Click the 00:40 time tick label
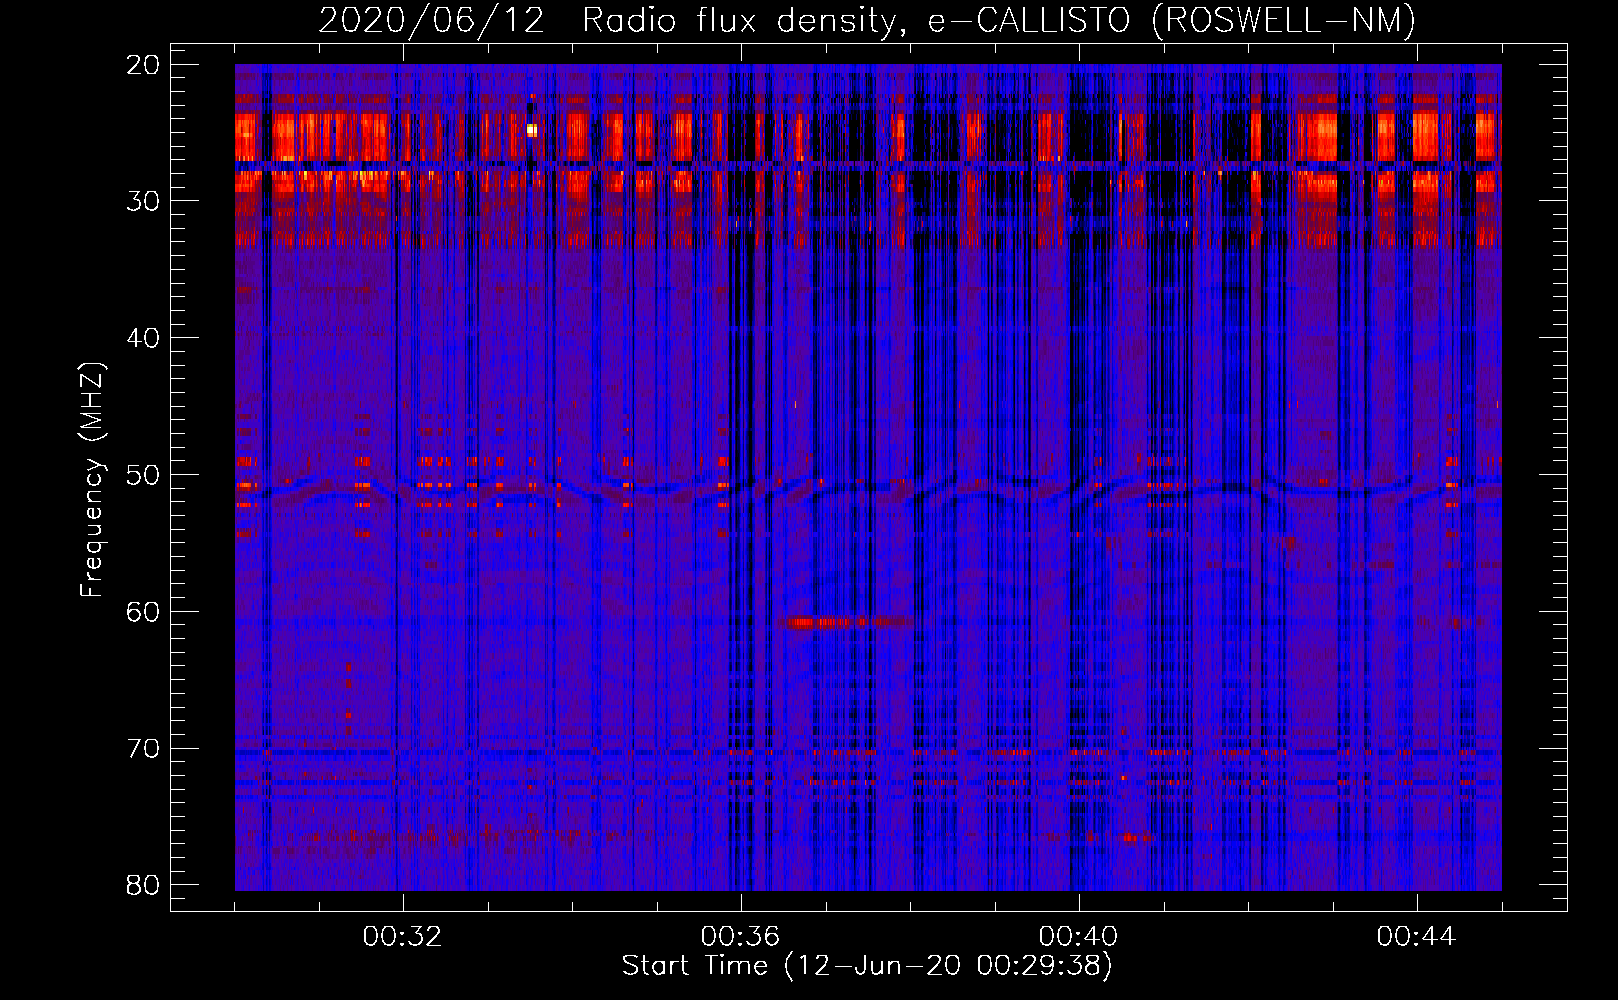1618x1000 pixels. coord(1078,937)
